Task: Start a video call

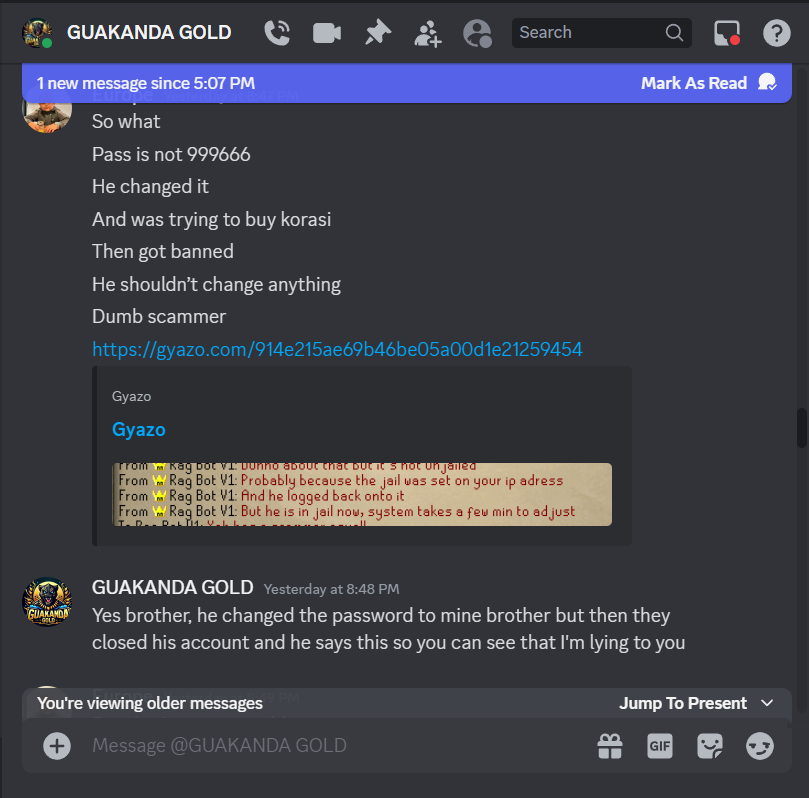Action: click(327, 34)
